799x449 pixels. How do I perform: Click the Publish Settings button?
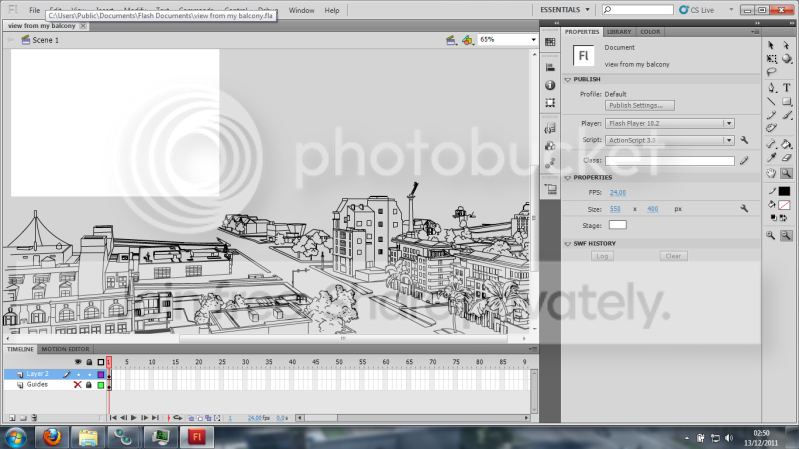640,105
